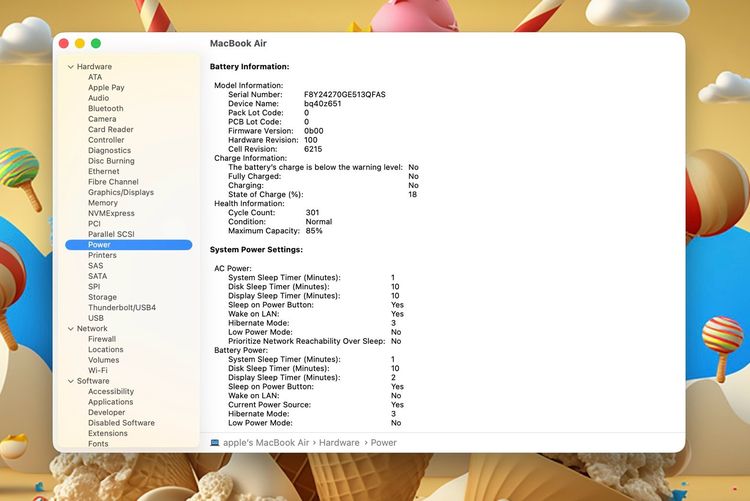Click the Cycle Count value 301
Screen dimensions: 750x501
(x=312, y=212)
